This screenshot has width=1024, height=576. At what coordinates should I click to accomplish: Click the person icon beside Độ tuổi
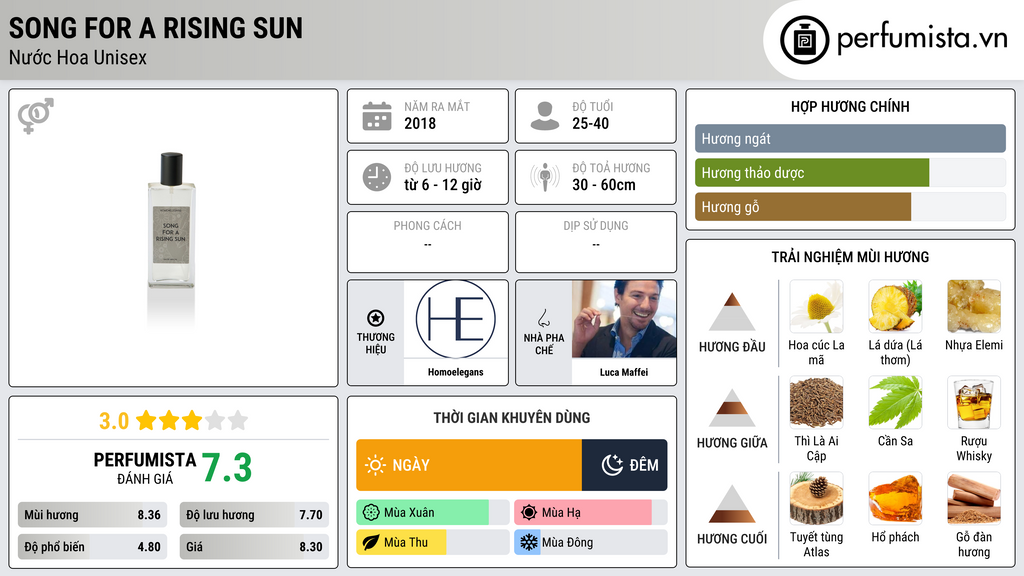(545, 116)
